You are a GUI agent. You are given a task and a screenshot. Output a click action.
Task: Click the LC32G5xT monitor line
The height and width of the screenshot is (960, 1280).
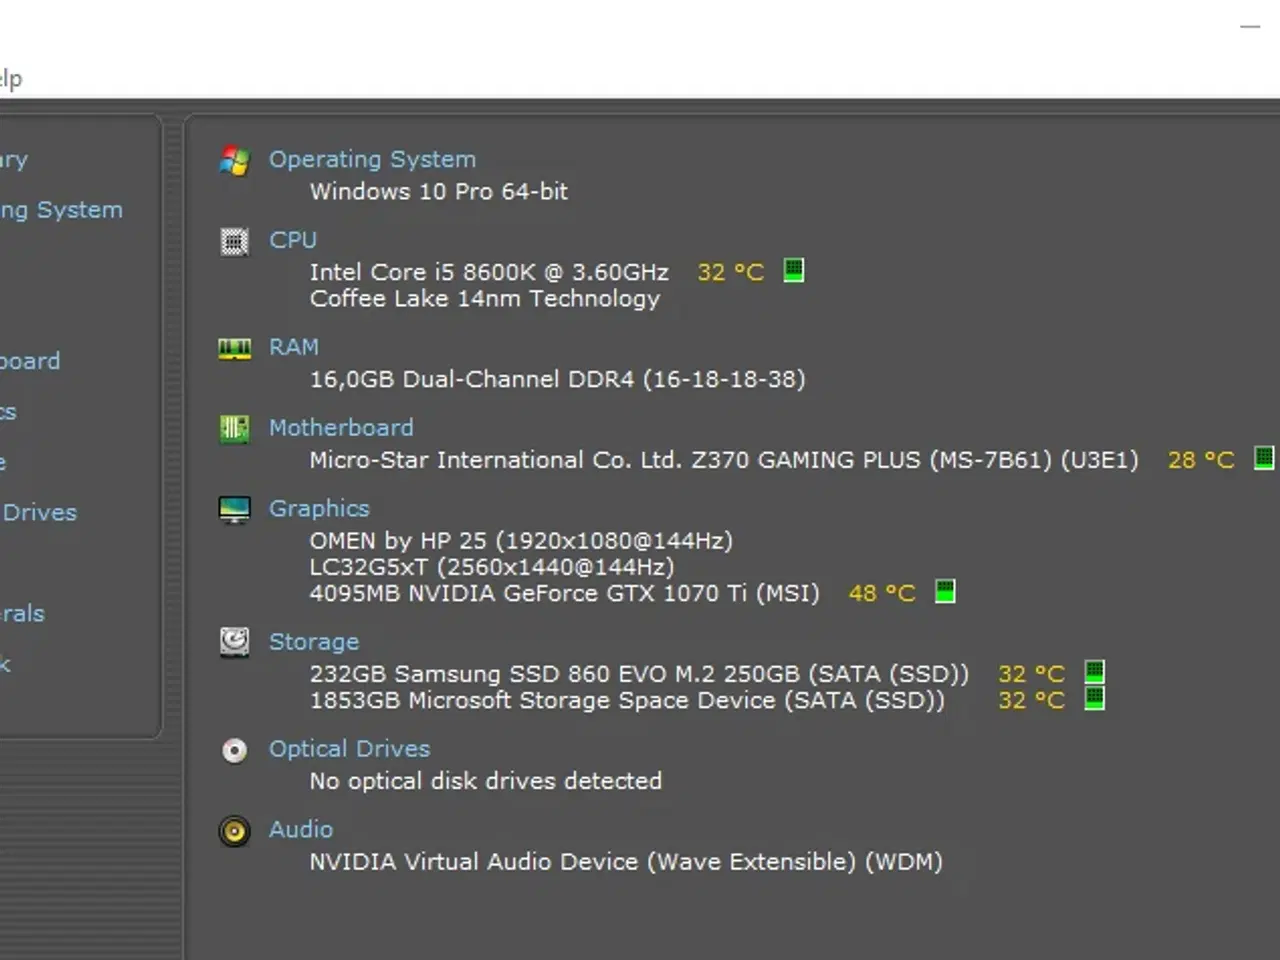tap(492, 567)
